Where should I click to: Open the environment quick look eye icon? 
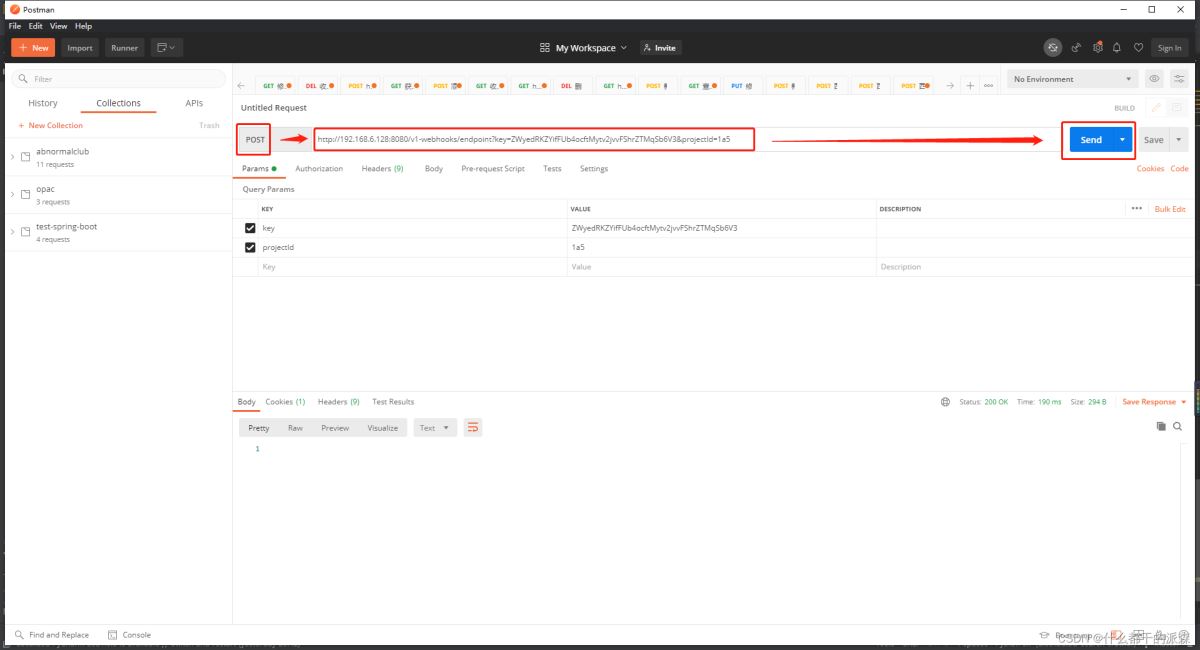coord(1154,79)
